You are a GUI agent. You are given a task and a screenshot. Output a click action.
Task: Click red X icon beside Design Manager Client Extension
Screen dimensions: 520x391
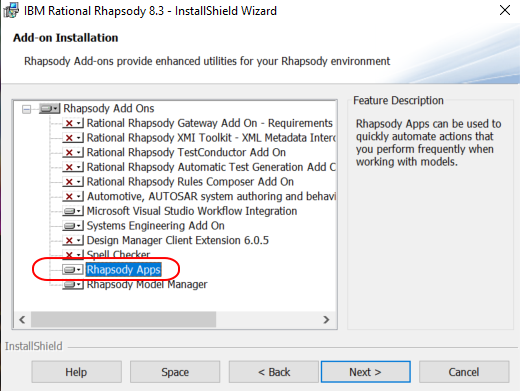click(x=73, y=240)
